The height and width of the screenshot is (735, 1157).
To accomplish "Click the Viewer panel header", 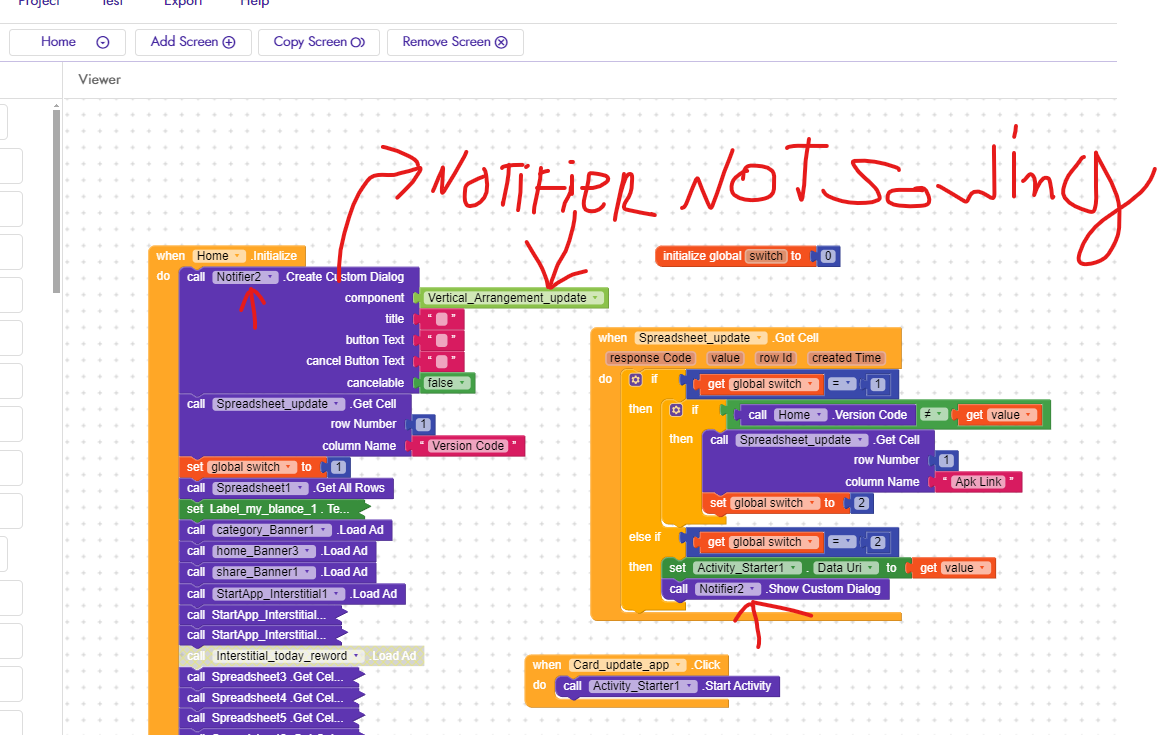I will 100,80.
